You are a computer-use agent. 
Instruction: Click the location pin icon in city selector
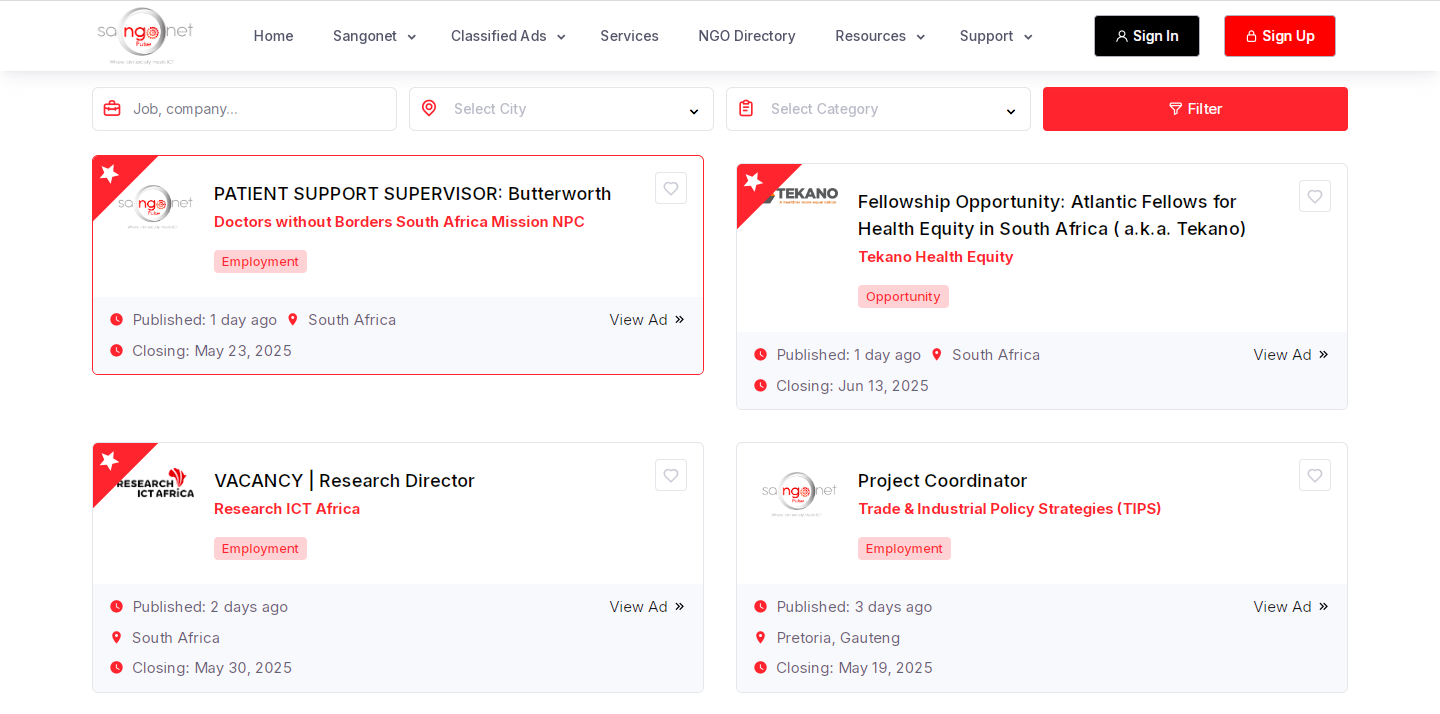pos(429,108)
